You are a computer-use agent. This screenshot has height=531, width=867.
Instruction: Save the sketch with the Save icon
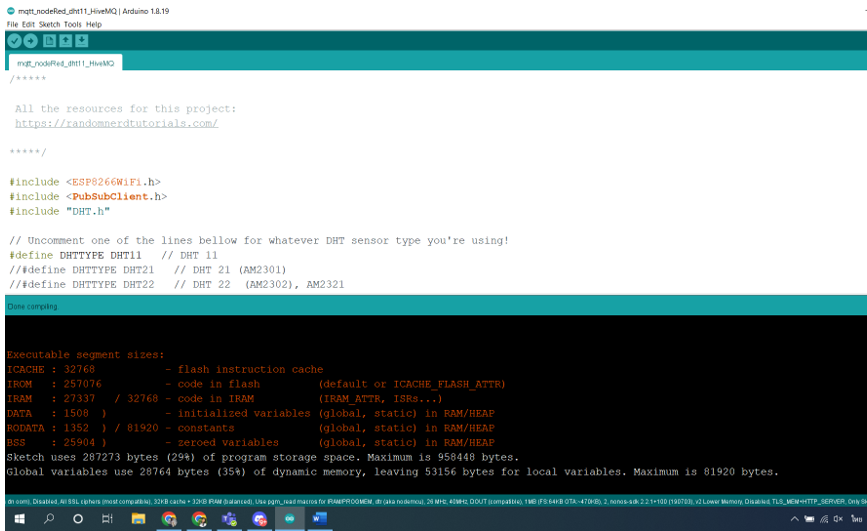pyautogui.click(x=81, y=40)
